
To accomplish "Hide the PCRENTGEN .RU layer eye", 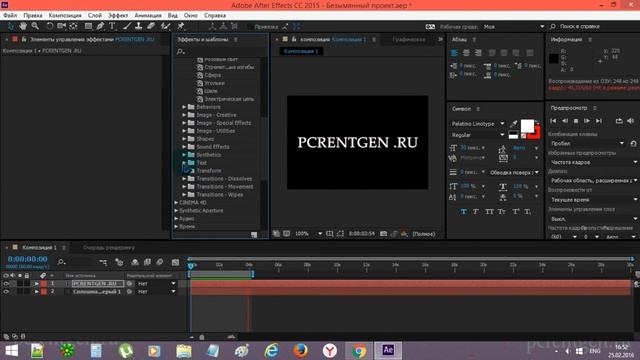I will pos(6,283).
